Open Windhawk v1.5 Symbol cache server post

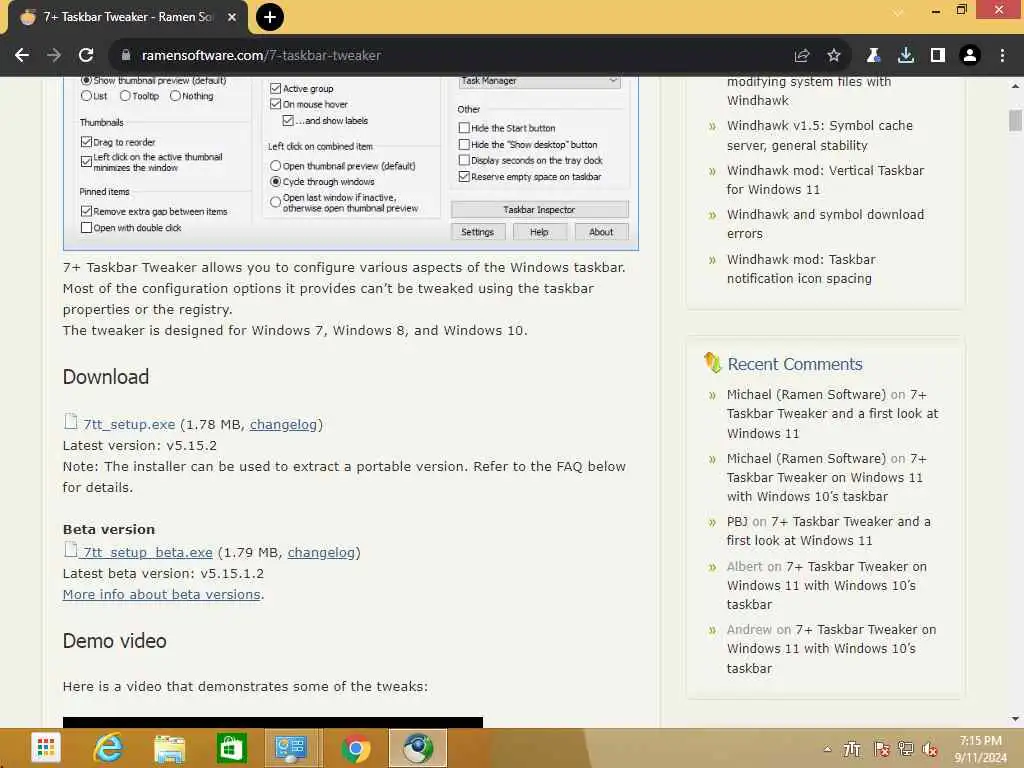pos(820,135)
